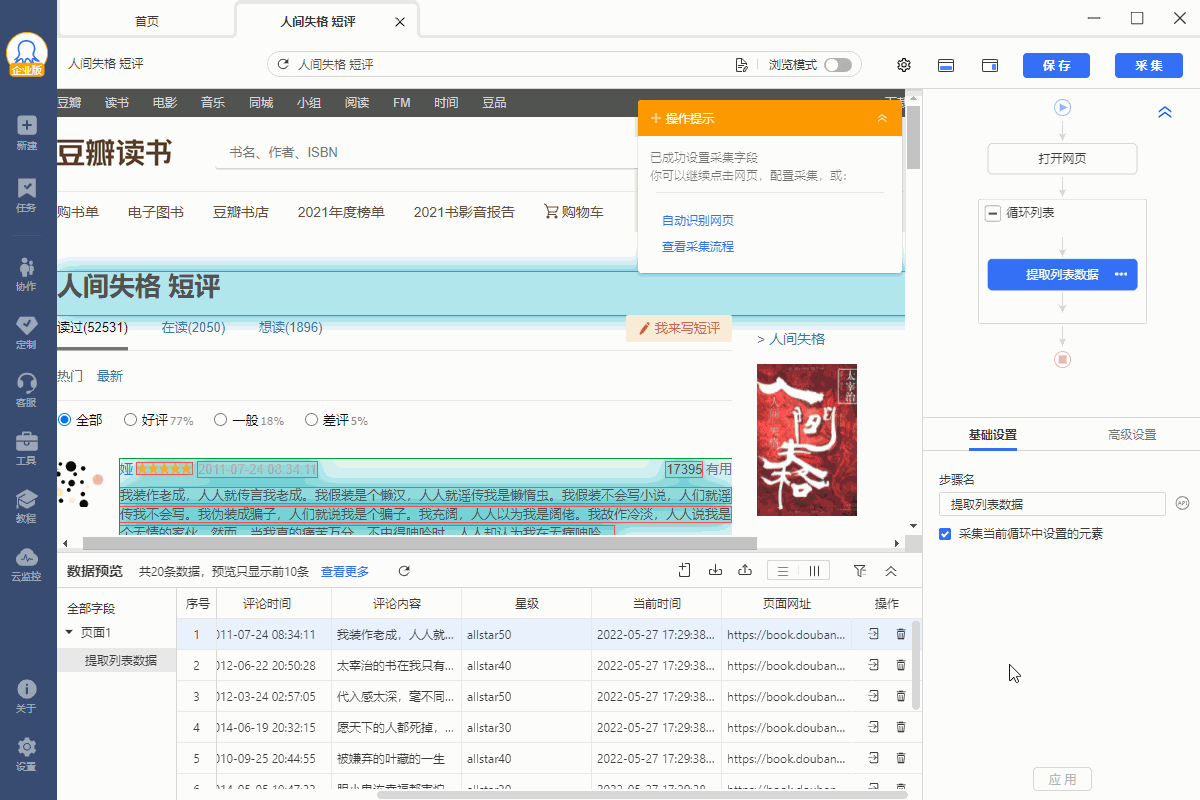
Task: Click the 我来写短评 button
Action: point(679,328)
